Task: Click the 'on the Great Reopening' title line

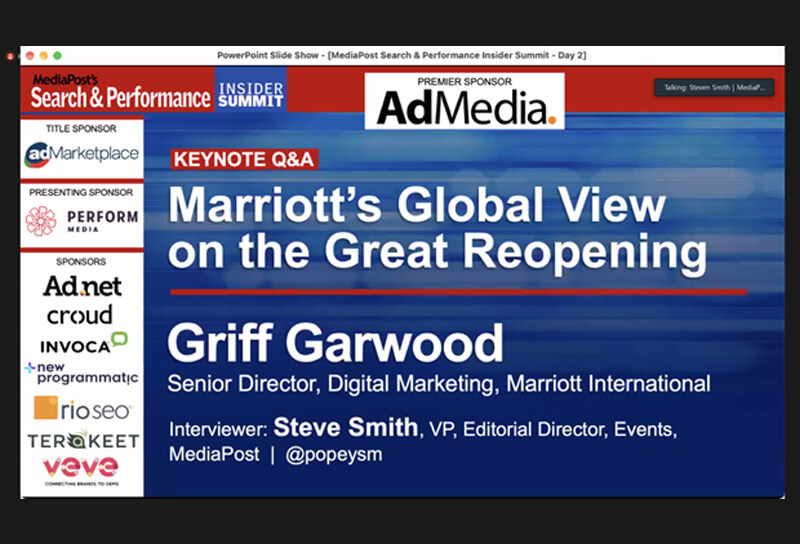Action: [x=438, y=252]
